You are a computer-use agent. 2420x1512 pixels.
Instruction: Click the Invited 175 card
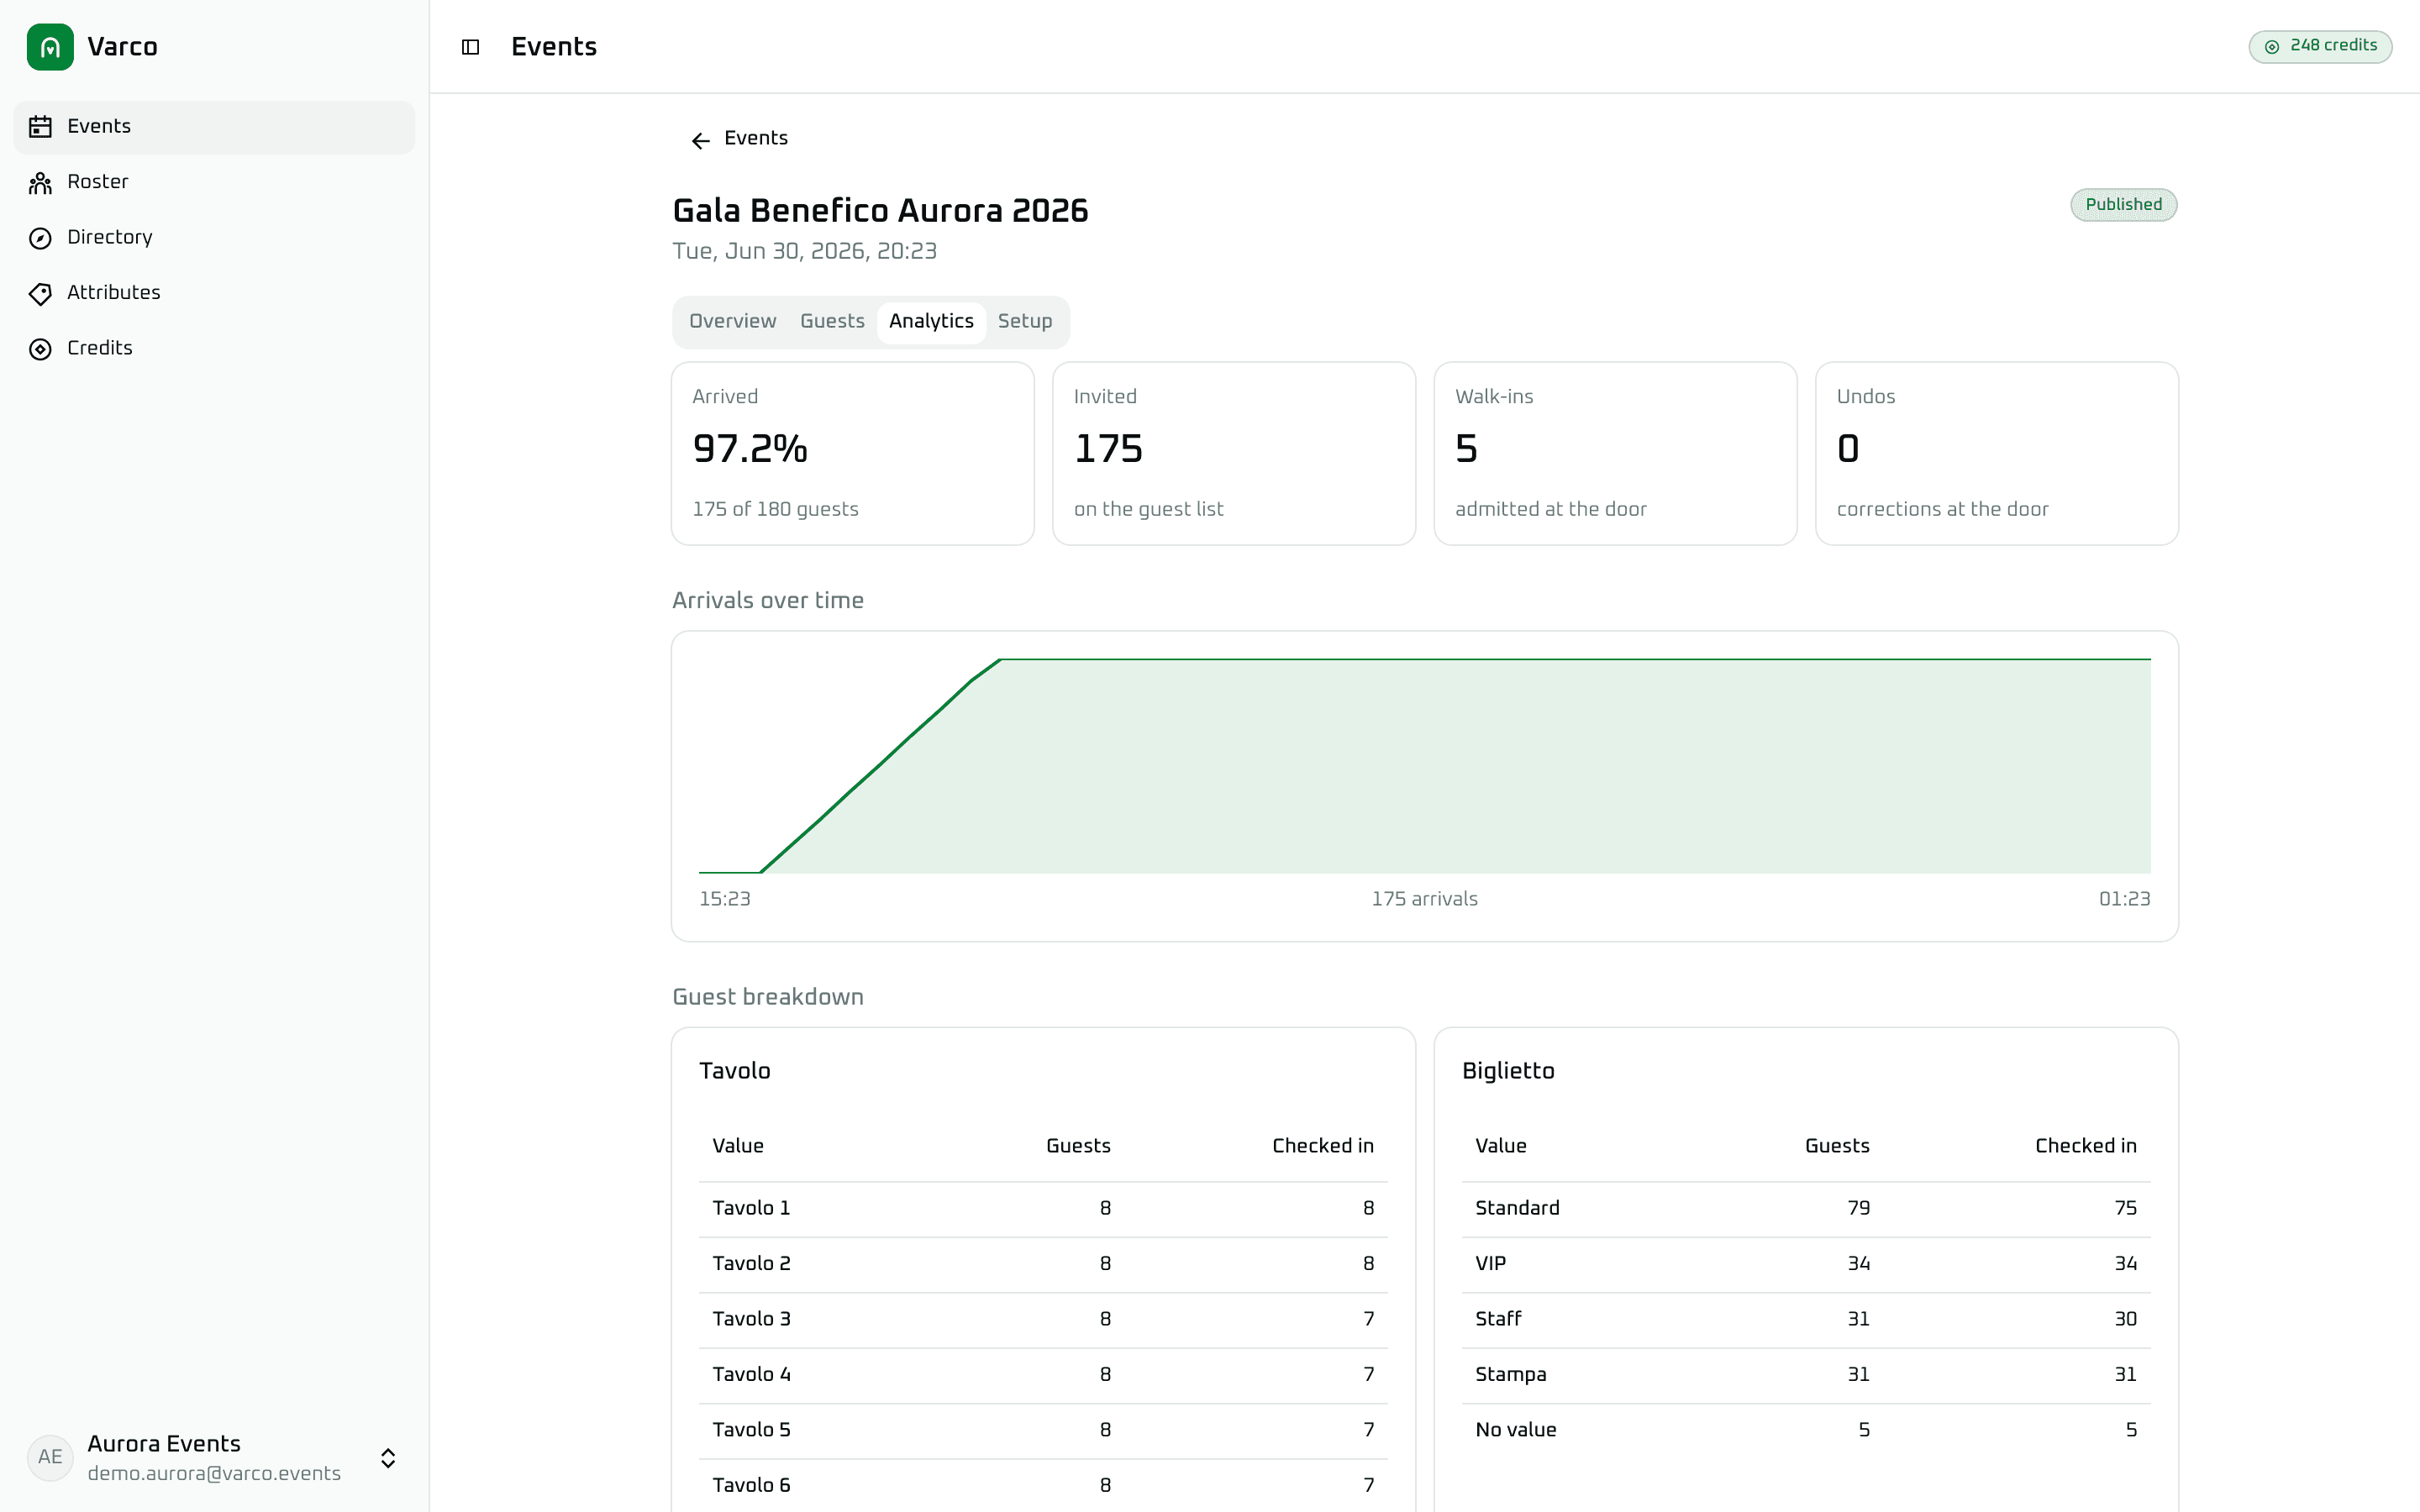[1234, 453]
